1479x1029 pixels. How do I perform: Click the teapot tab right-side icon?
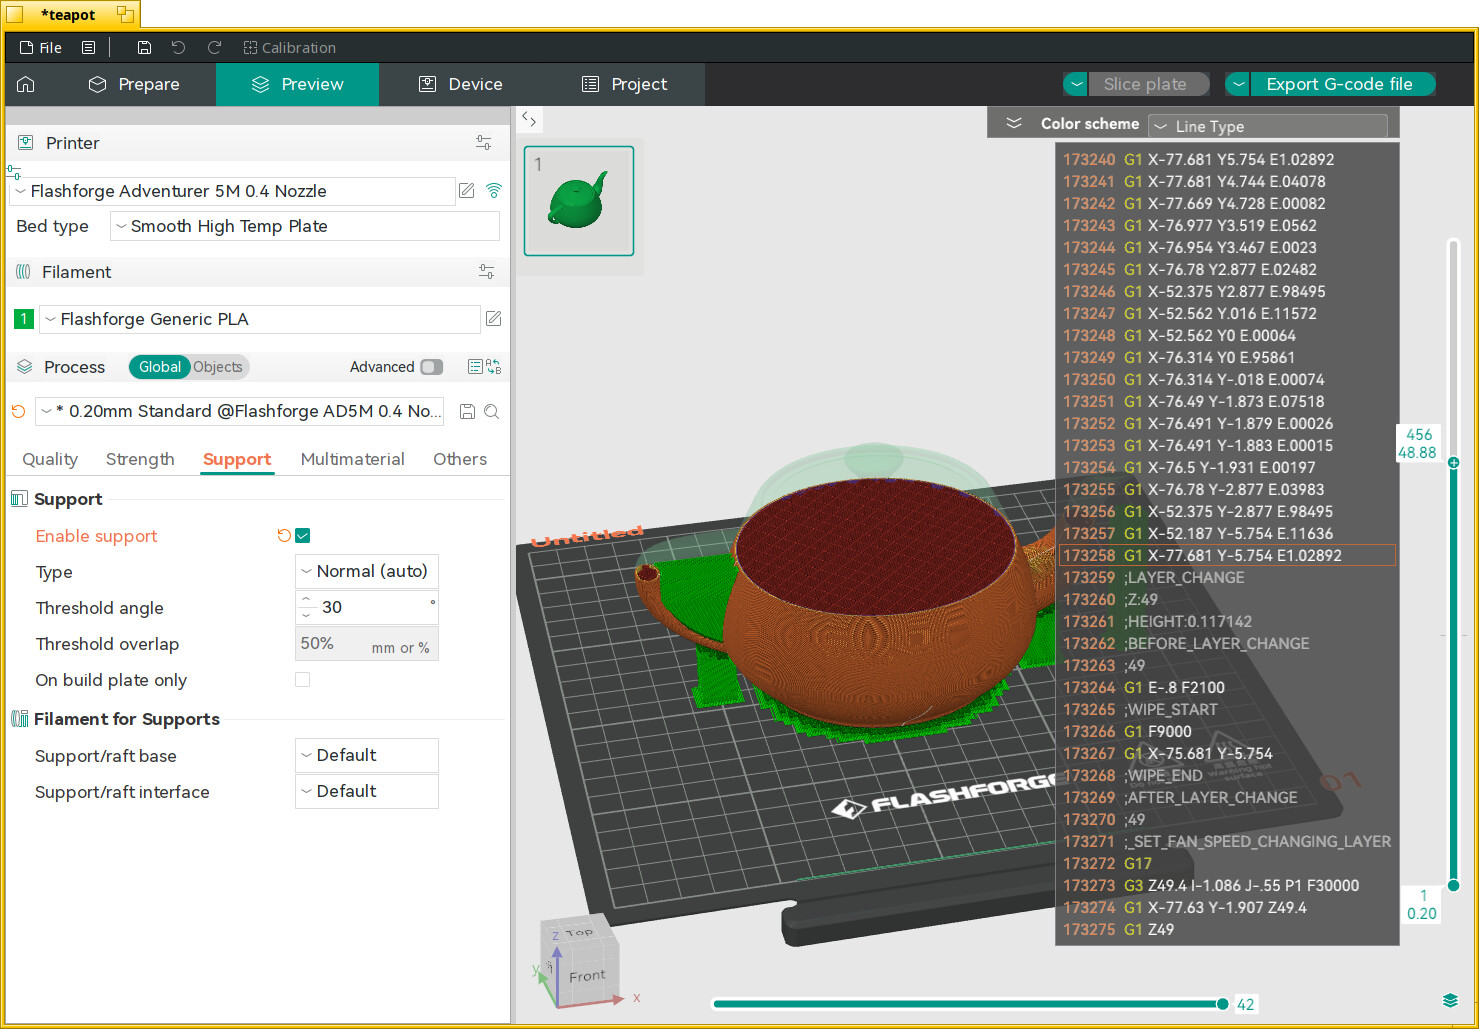tap(125, 14)
